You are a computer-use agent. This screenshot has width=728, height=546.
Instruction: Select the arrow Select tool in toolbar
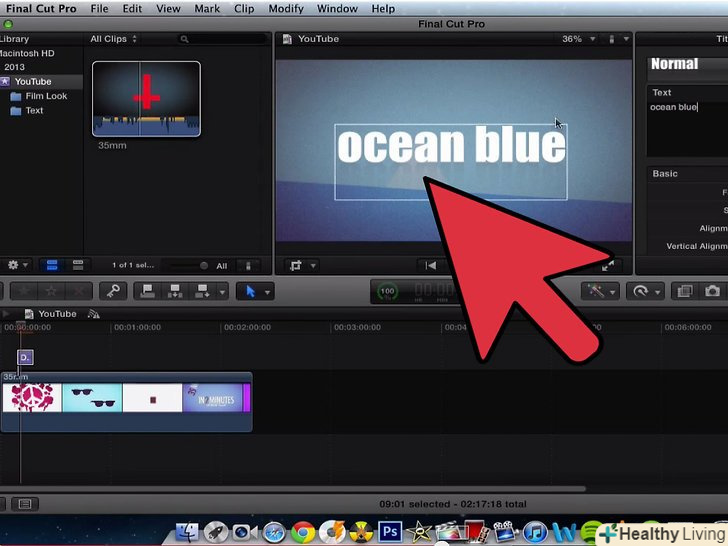pos(251,291)
